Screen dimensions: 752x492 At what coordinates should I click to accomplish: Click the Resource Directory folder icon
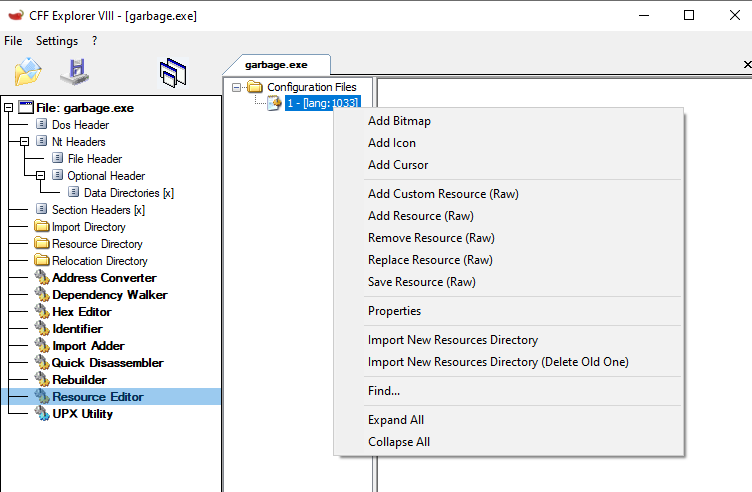[x=42, y=243]
